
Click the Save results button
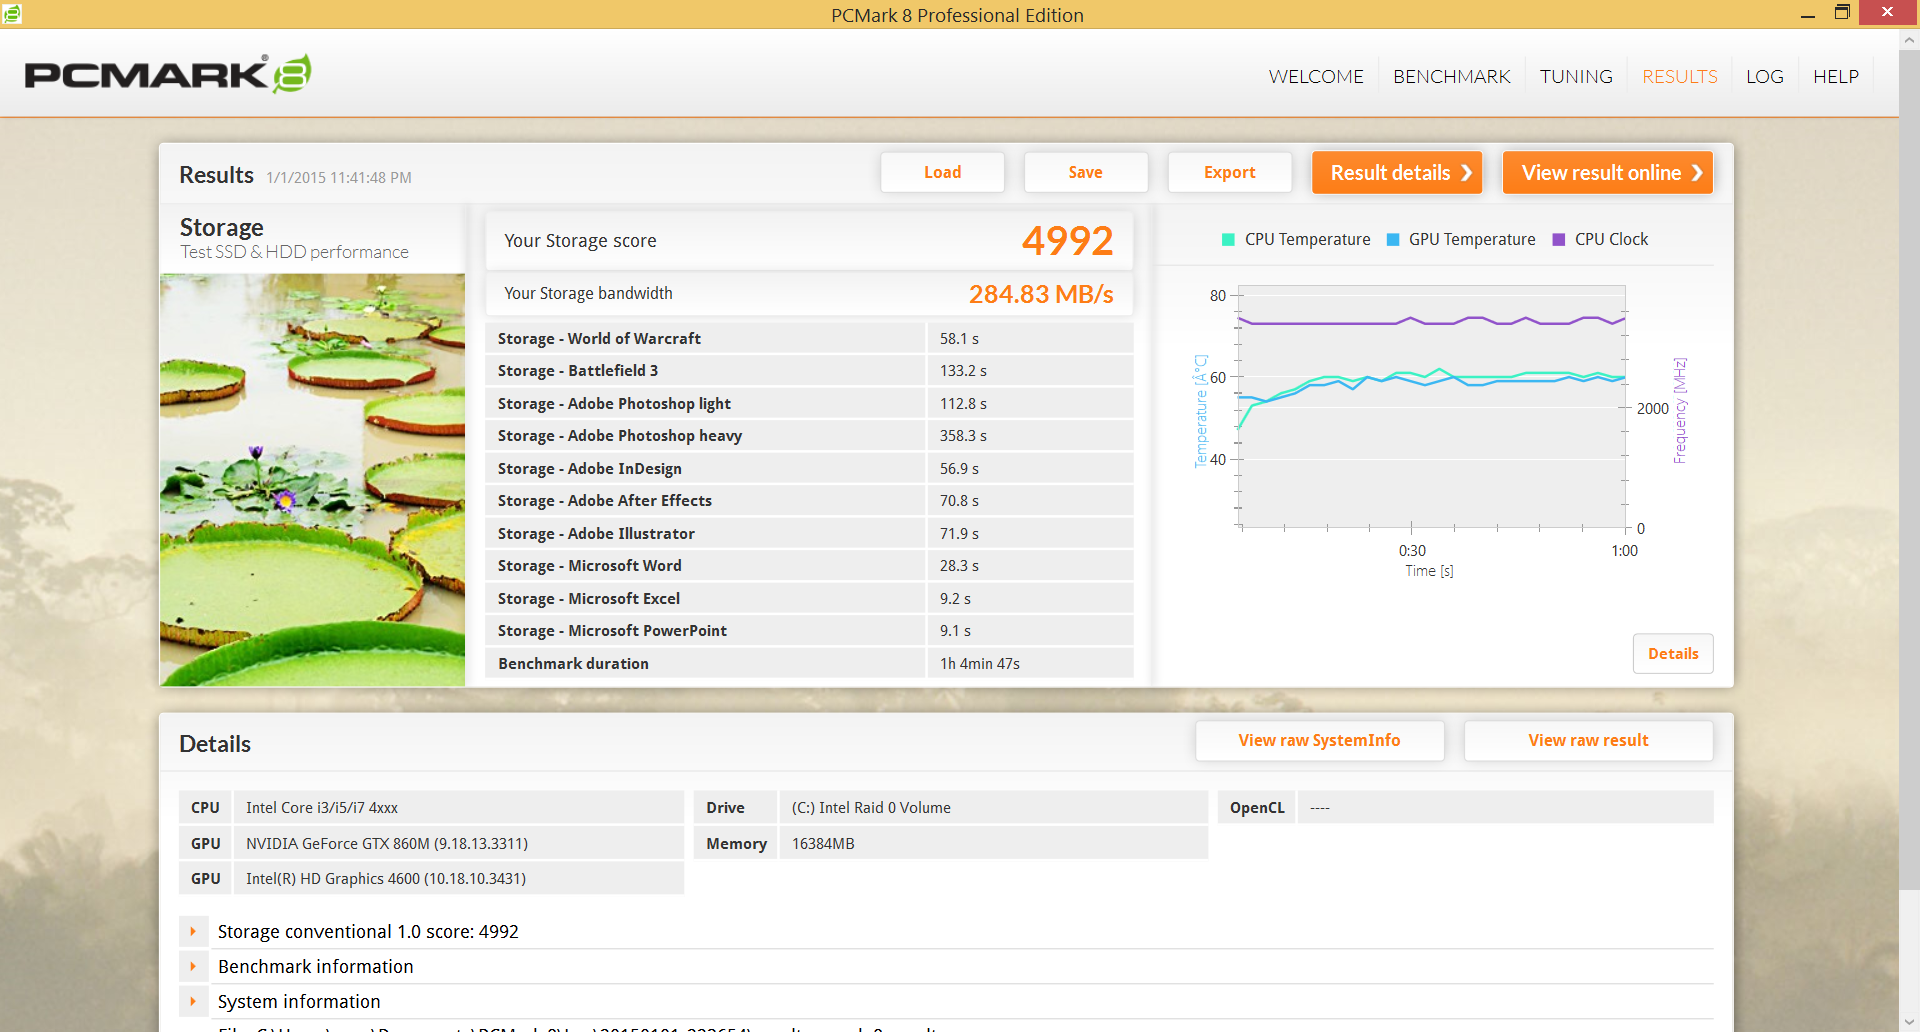point(1085,172)
